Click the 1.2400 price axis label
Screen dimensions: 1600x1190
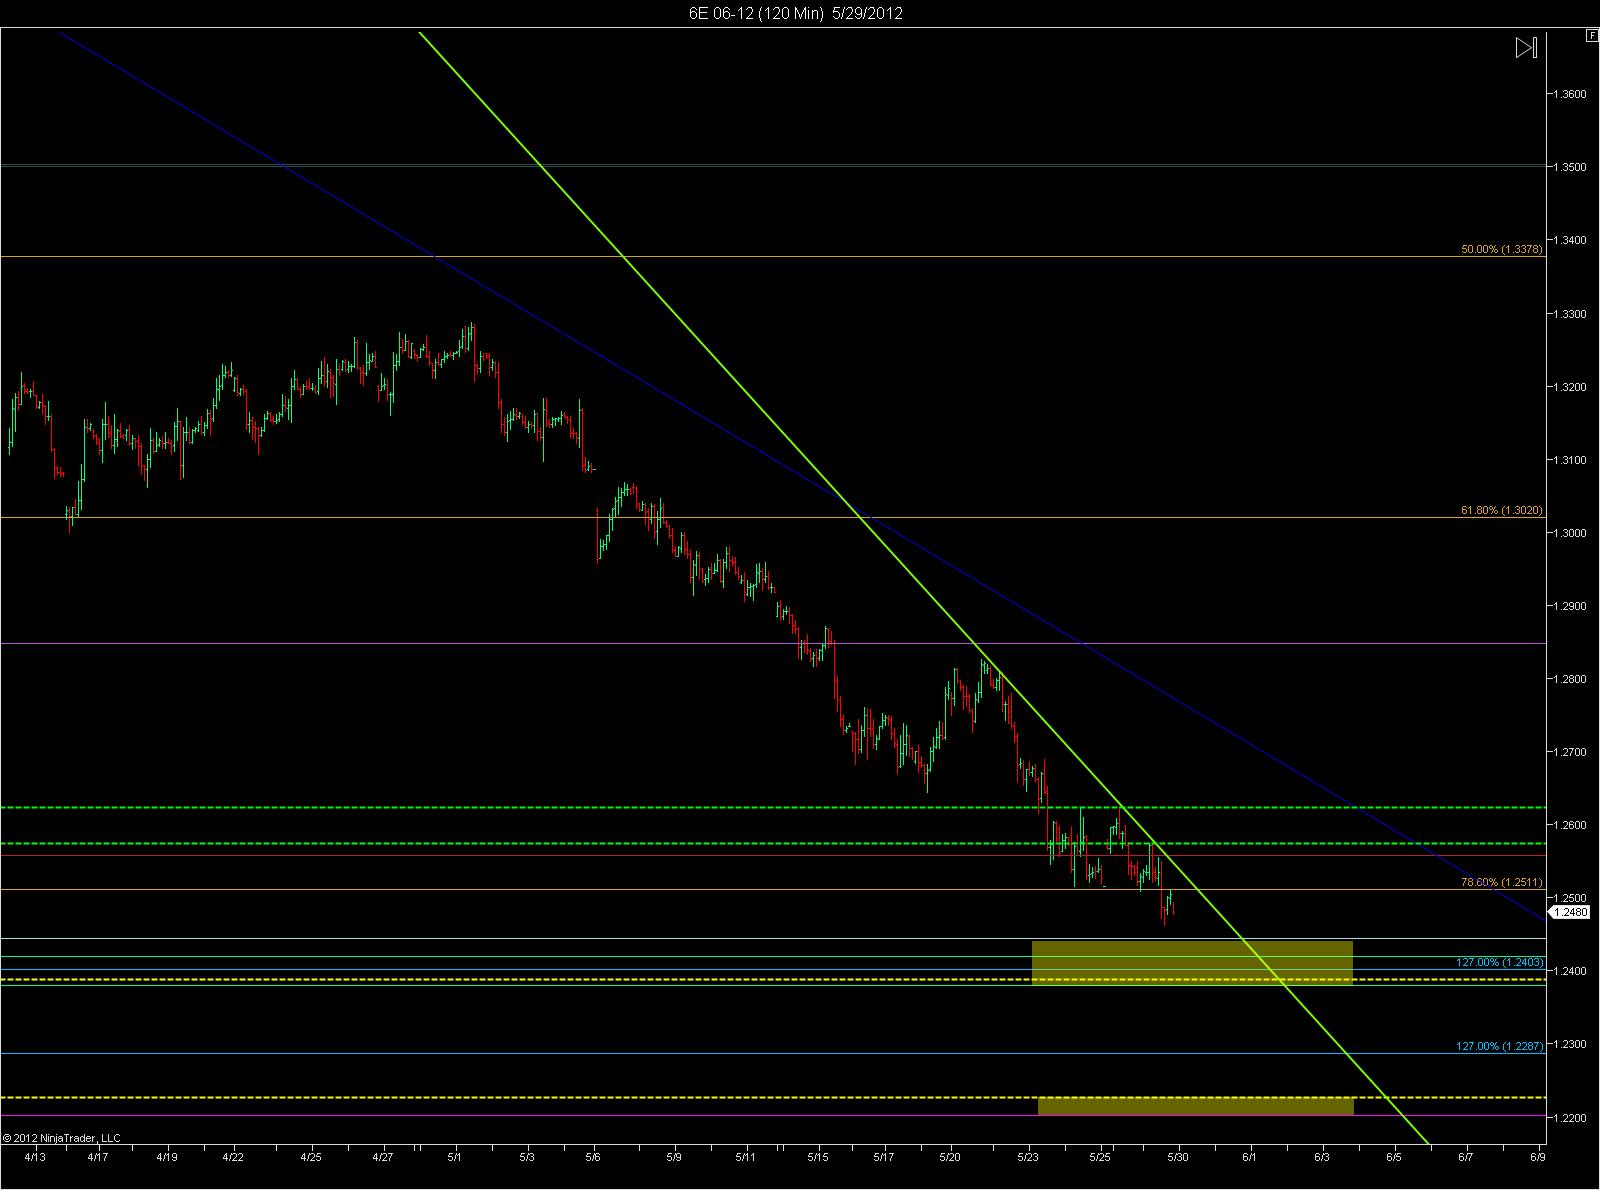pyautogui.click(x=1568, y=971)
